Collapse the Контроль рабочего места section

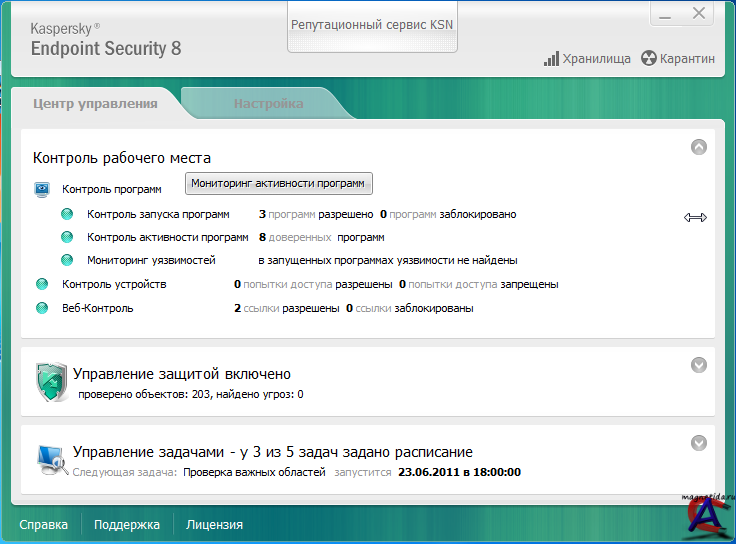point(699,147)
